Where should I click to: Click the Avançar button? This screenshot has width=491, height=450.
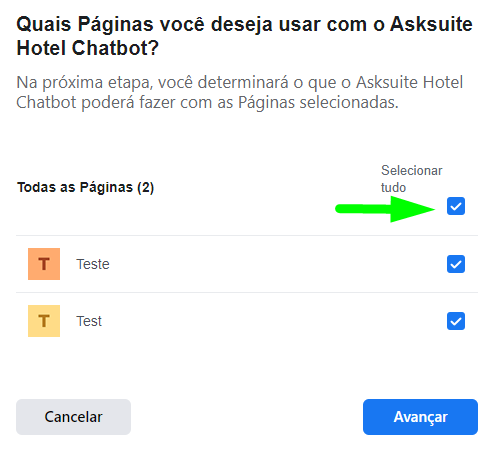420,417
